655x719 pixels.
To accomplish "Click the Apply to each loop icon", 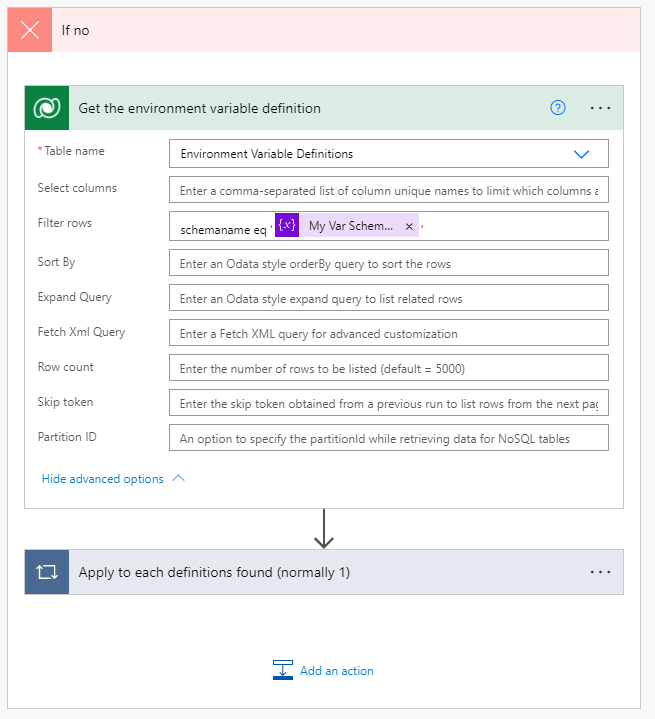I will [x=47, y=572].
